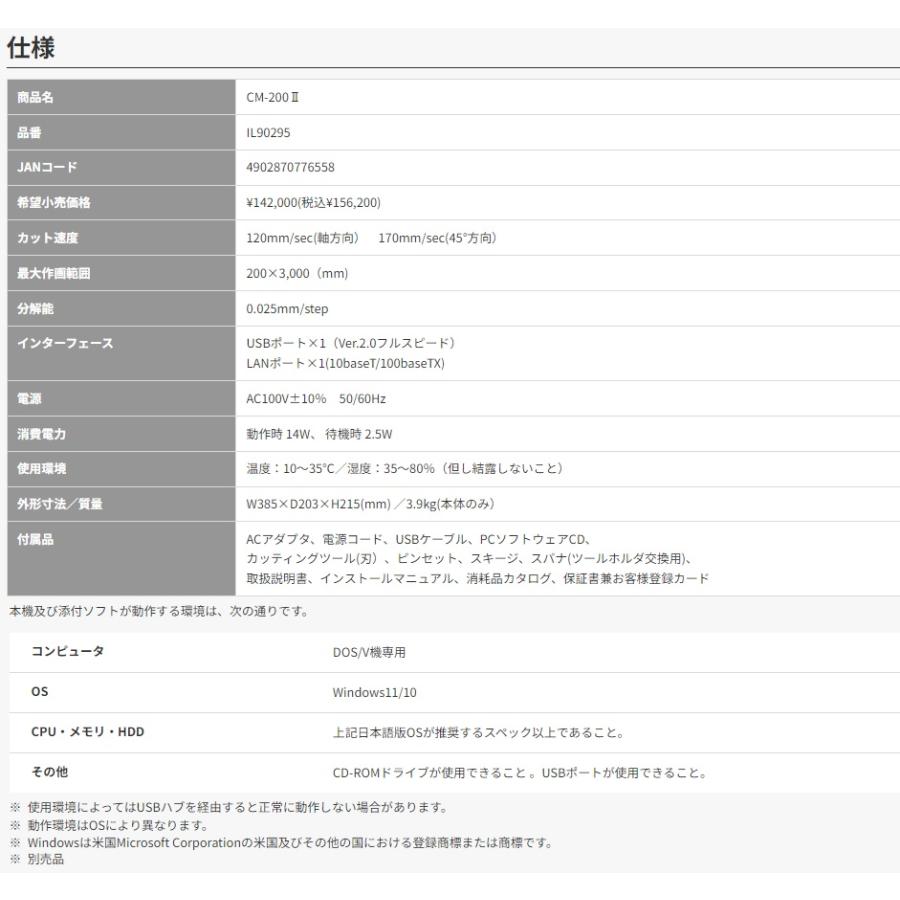The image size is (900, 900).
Task: Select temperature and humidity value
Action: [x=405, y=468]
